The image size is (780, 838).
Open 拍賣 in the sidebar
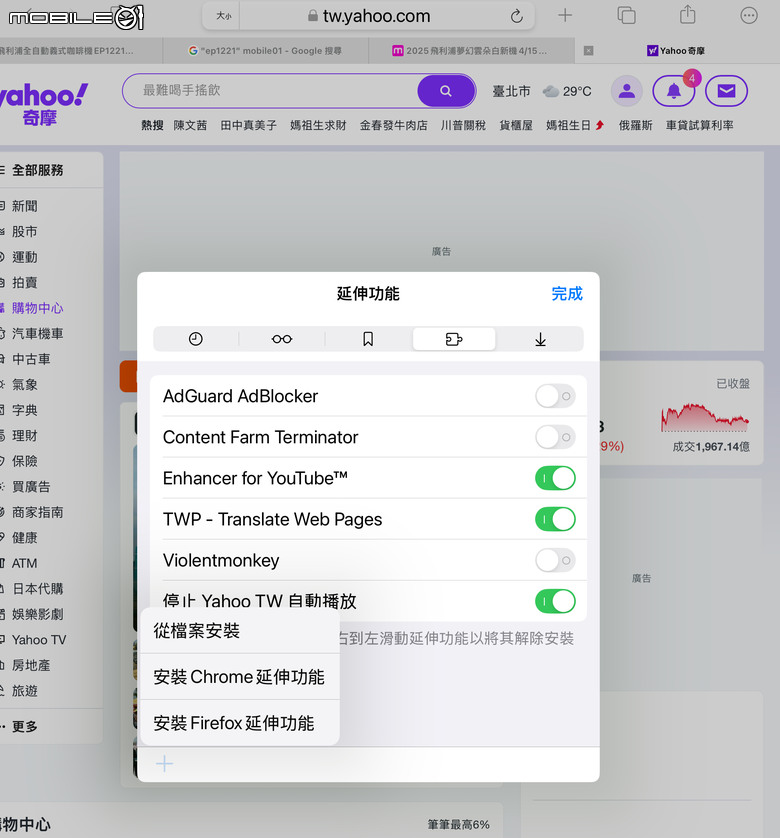click(25, 282)
